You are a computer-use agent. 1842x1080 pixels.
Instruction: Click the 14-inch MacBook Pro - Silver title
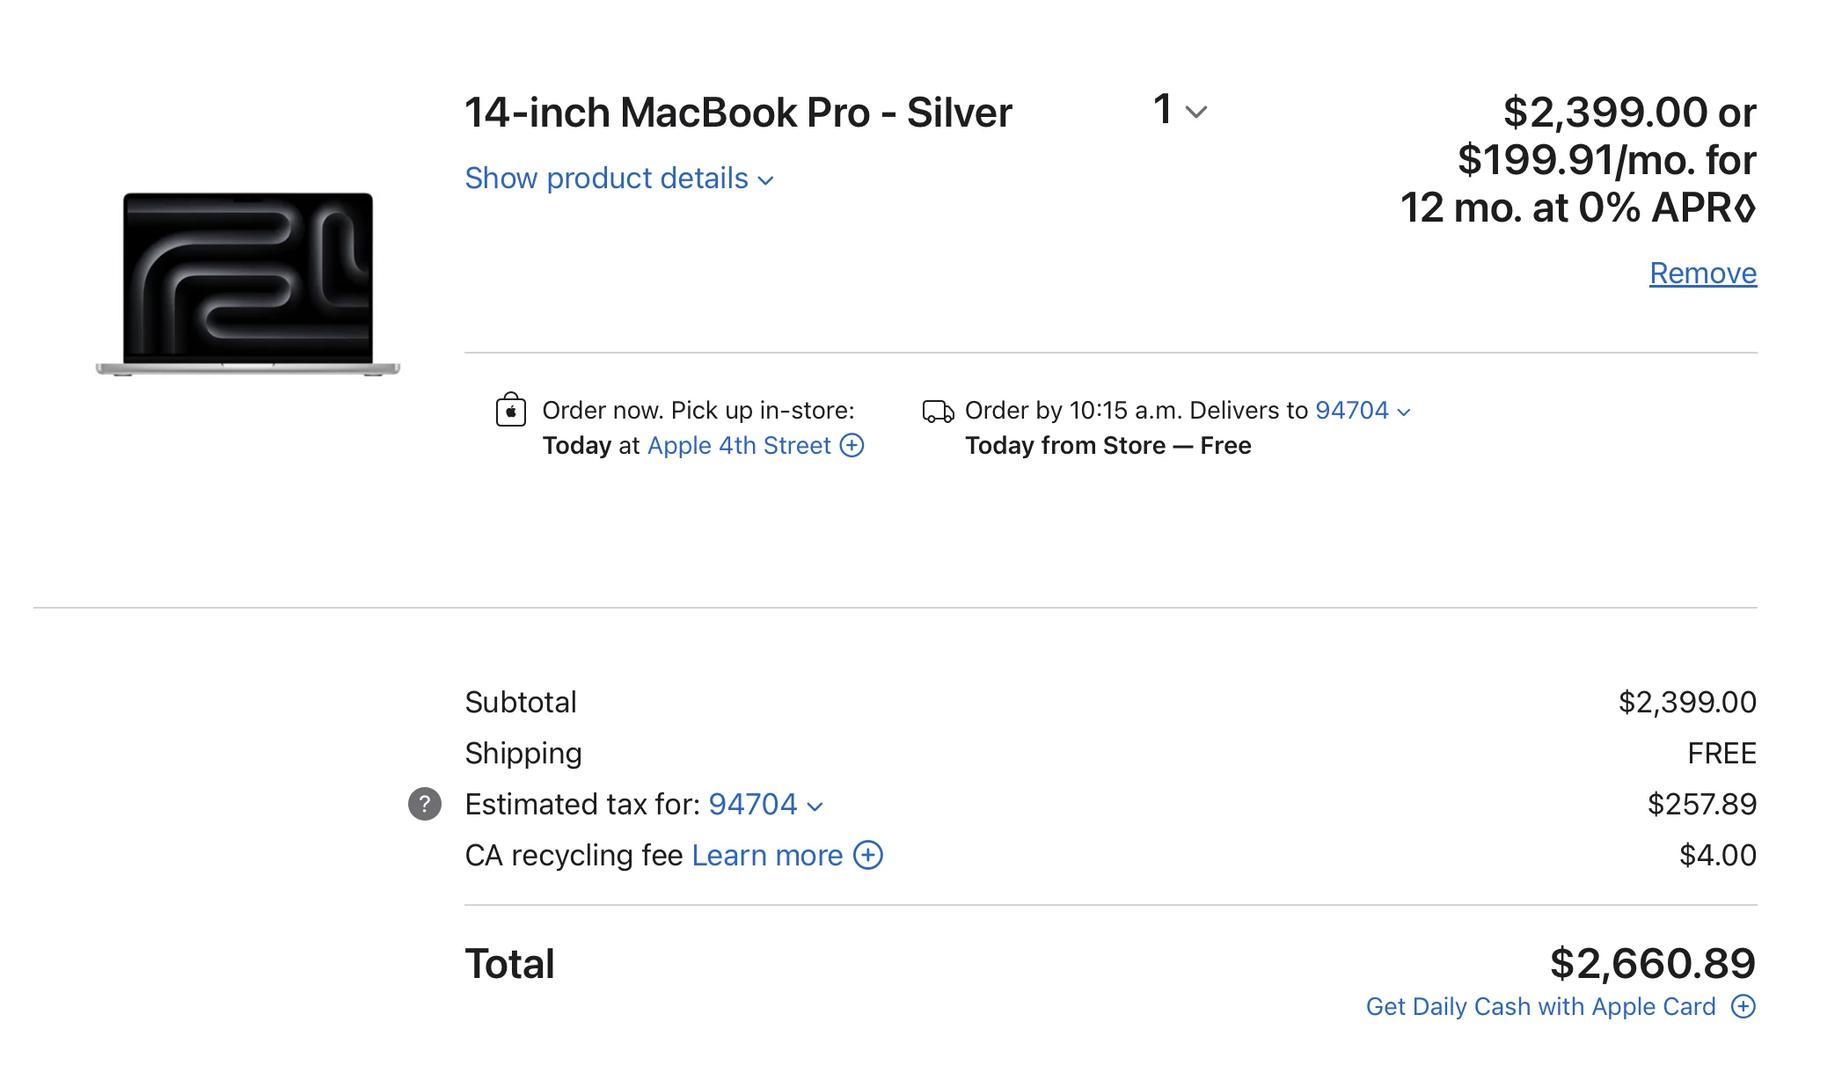738,112
